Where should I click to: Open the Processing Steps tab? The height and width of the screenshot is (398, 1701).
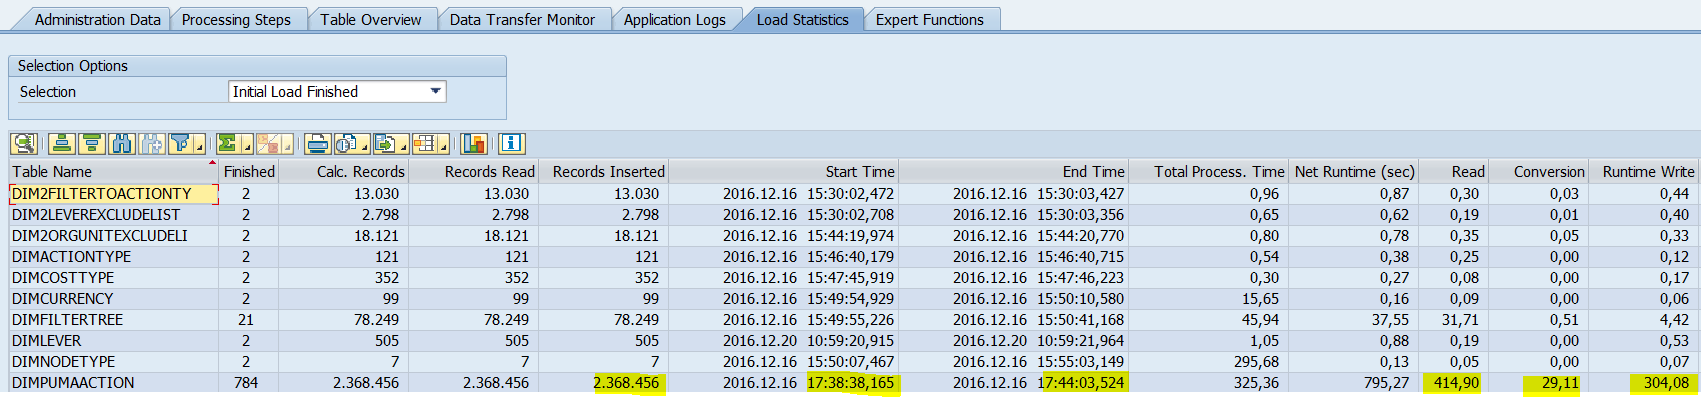pyautogui.click(x=236, y=20)
